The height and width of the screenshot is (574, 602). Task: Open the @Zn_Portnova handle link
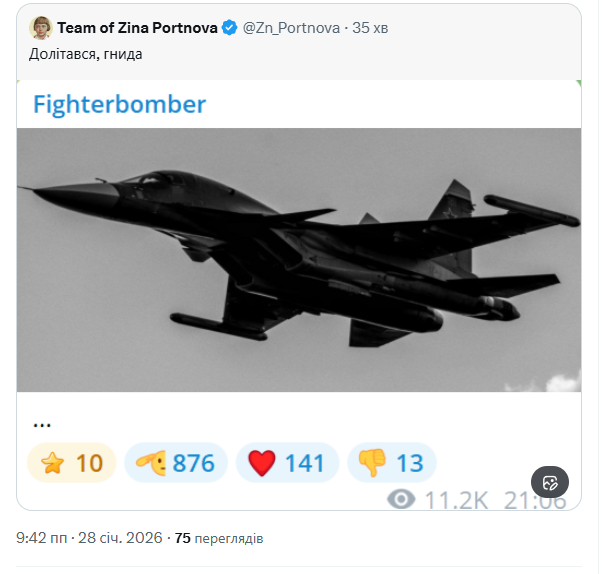pyautogui.click(x=292, y=28)
